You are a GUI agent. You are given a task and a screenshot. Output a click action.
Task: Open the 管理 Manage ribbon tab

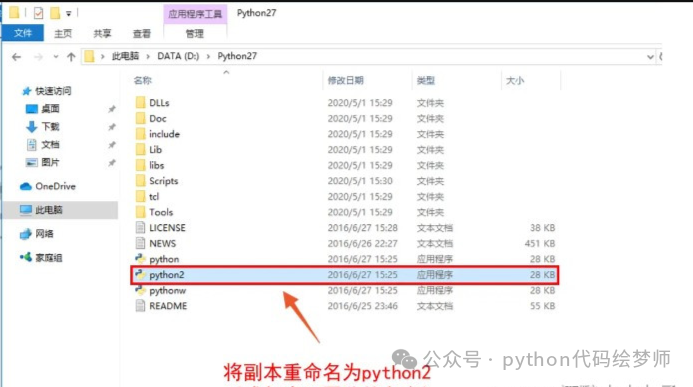click(194, 34)
